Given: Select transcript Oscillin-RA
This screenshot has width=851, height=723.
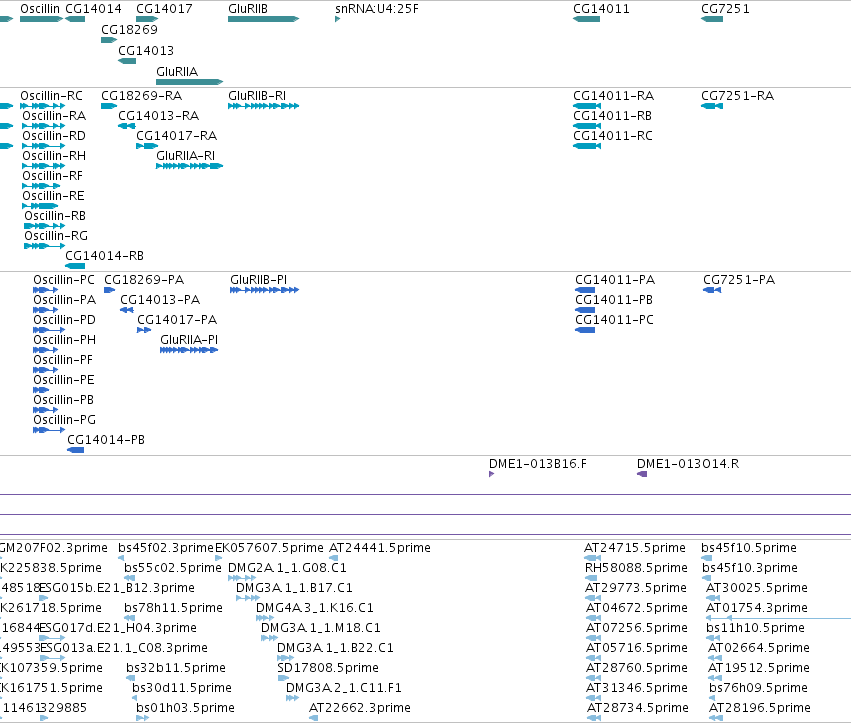Looking at the screenshot, I should click(54, 116).
